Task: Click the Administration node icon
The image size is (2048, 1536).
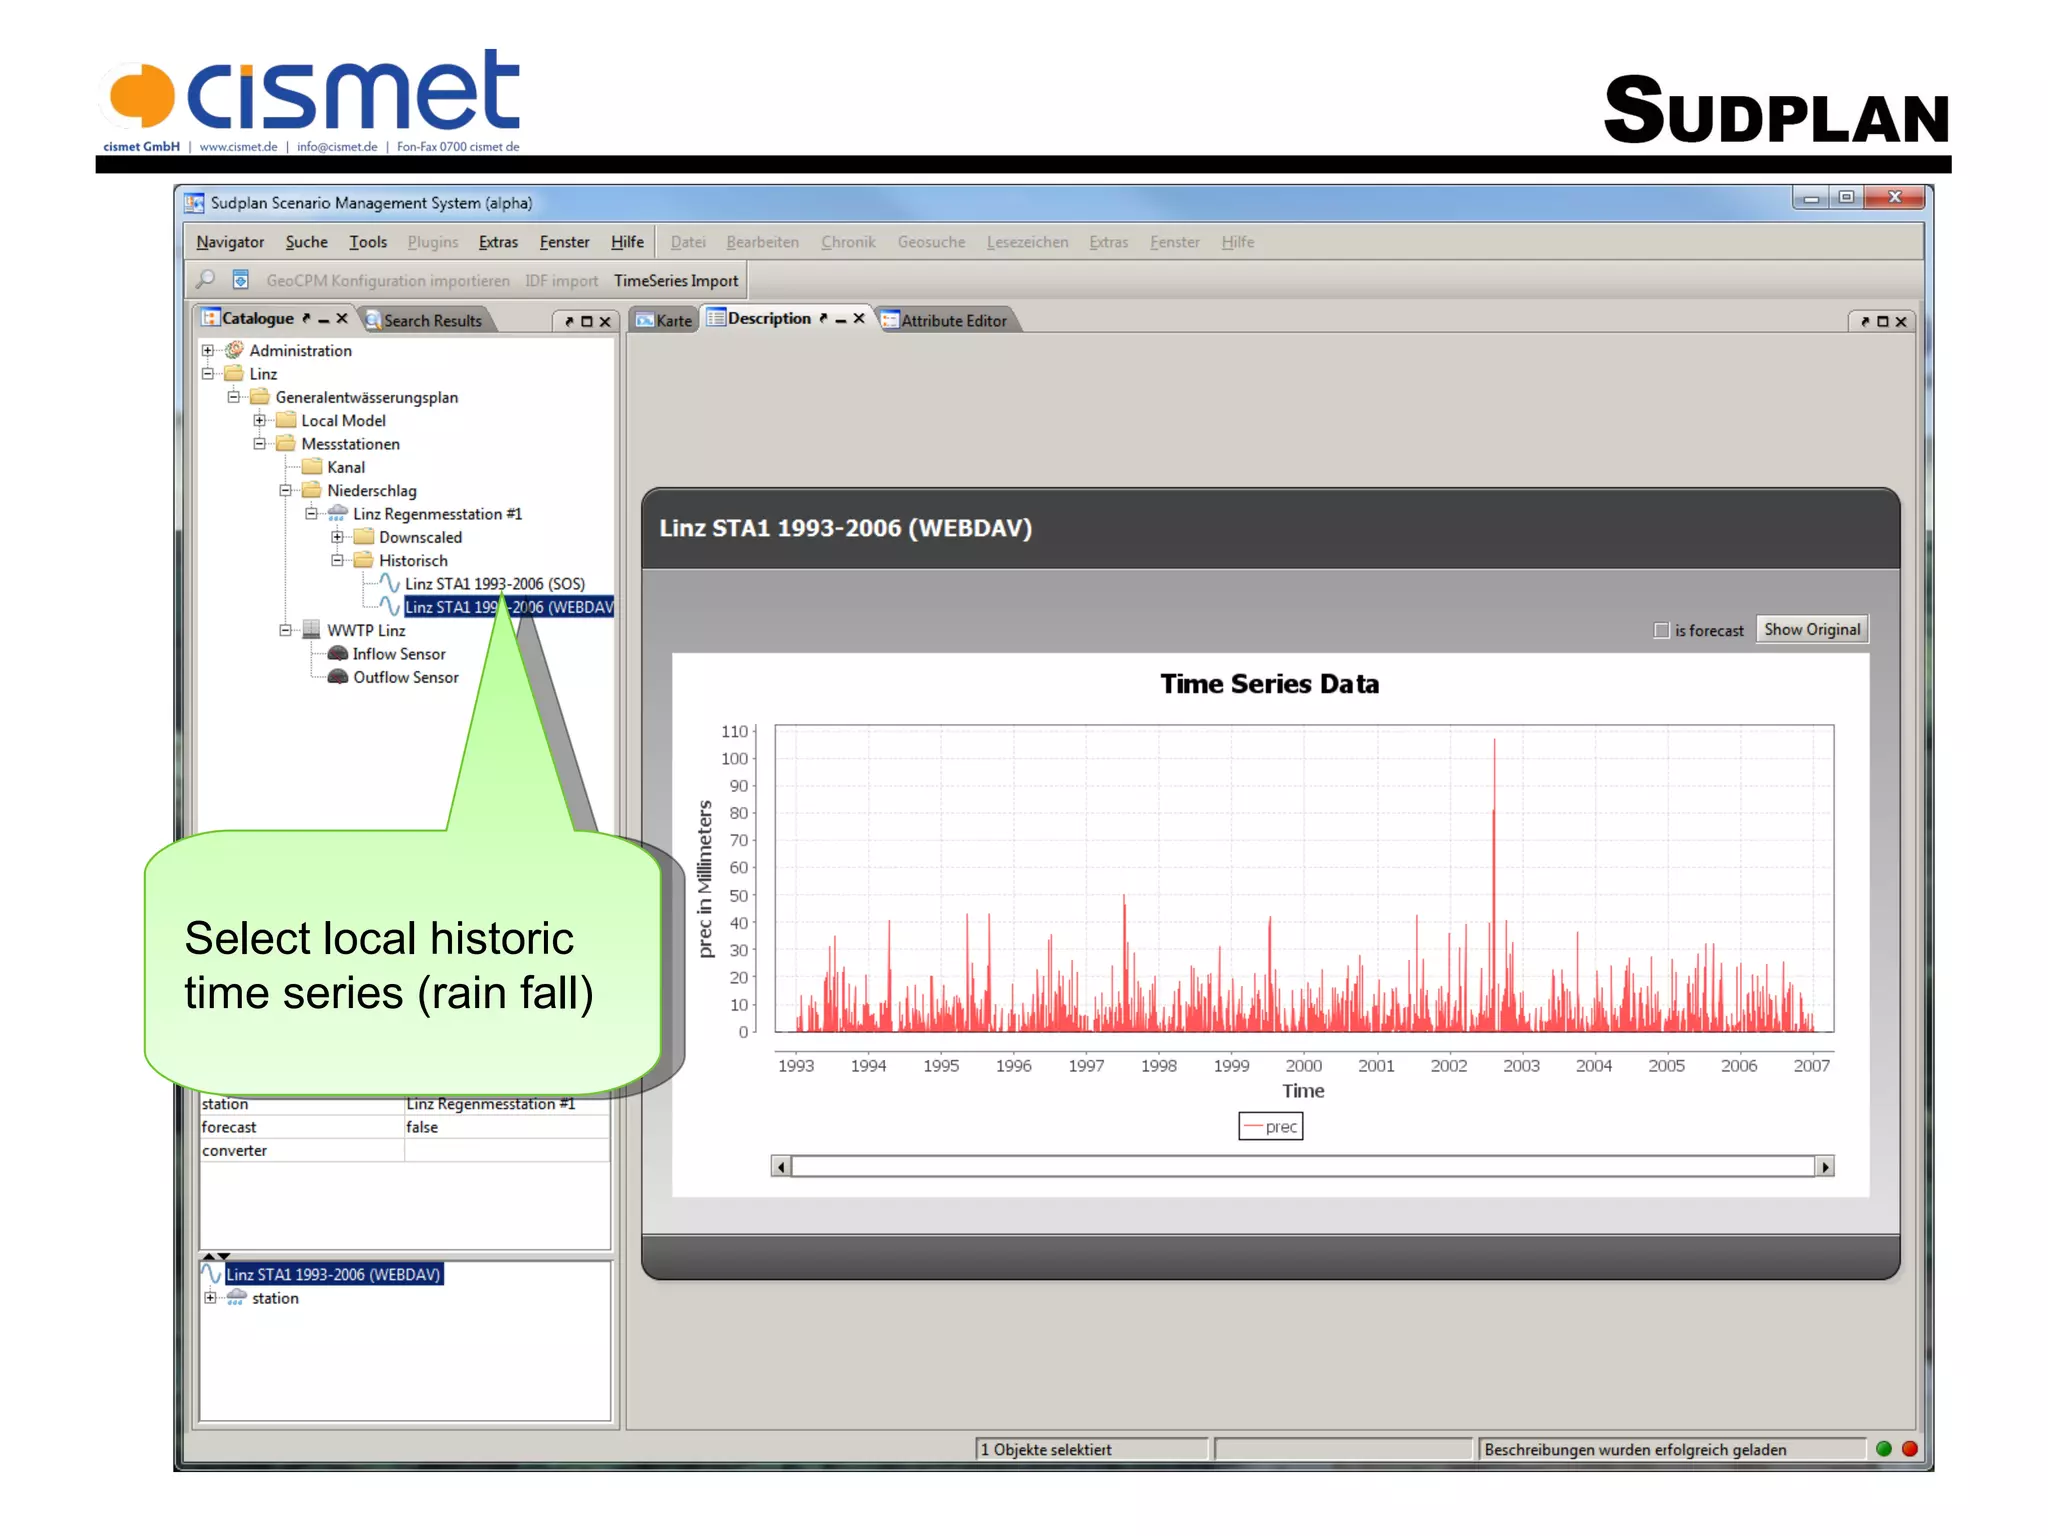Action: coord(235,350)
